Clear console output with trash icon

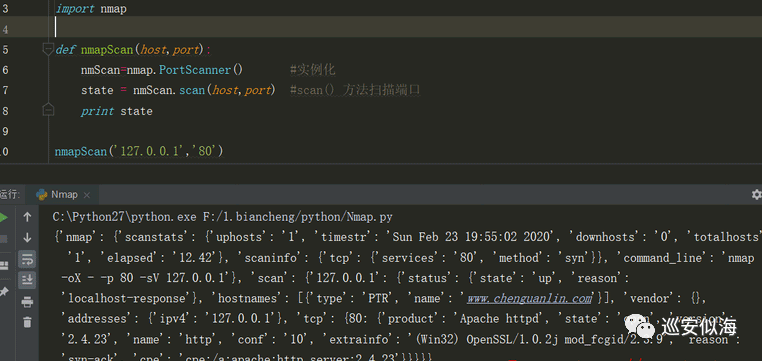27,322
